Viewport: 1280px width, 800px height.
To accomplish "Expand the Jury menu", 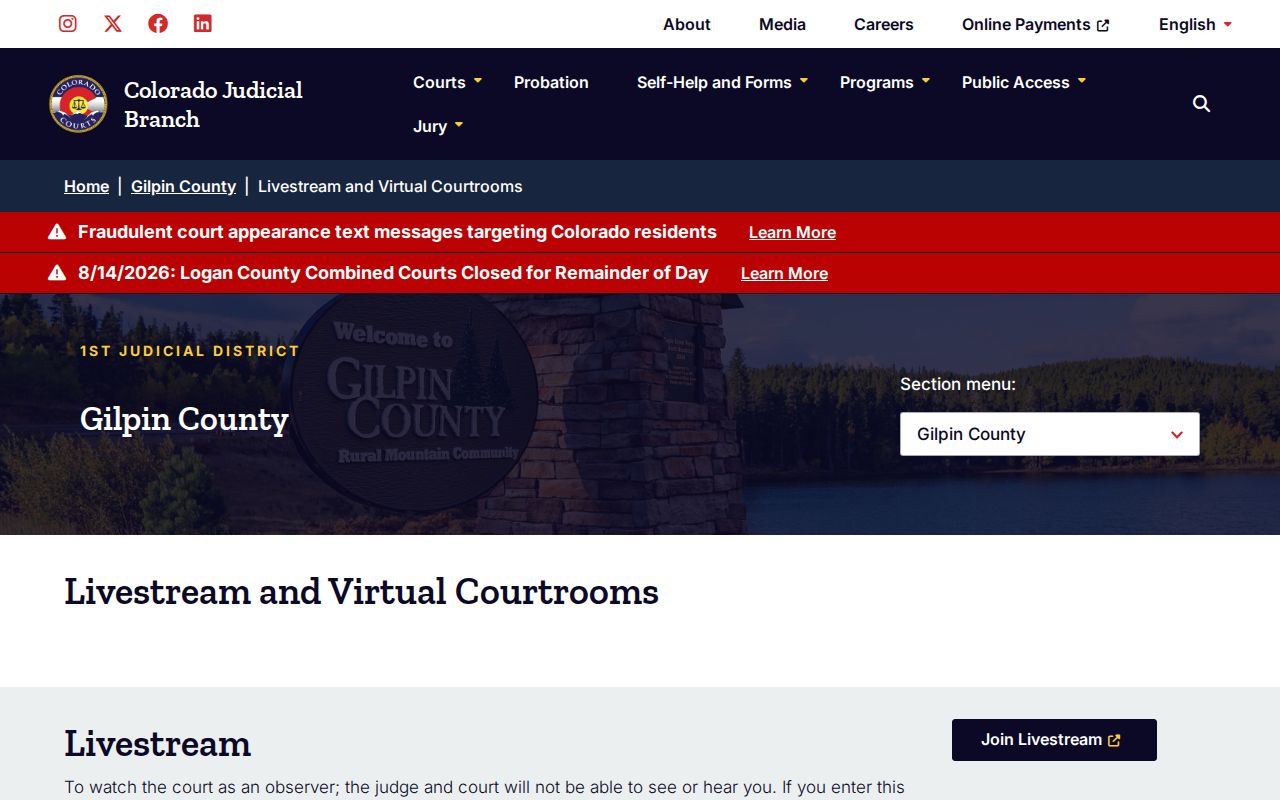I will [x=438, y=126].
